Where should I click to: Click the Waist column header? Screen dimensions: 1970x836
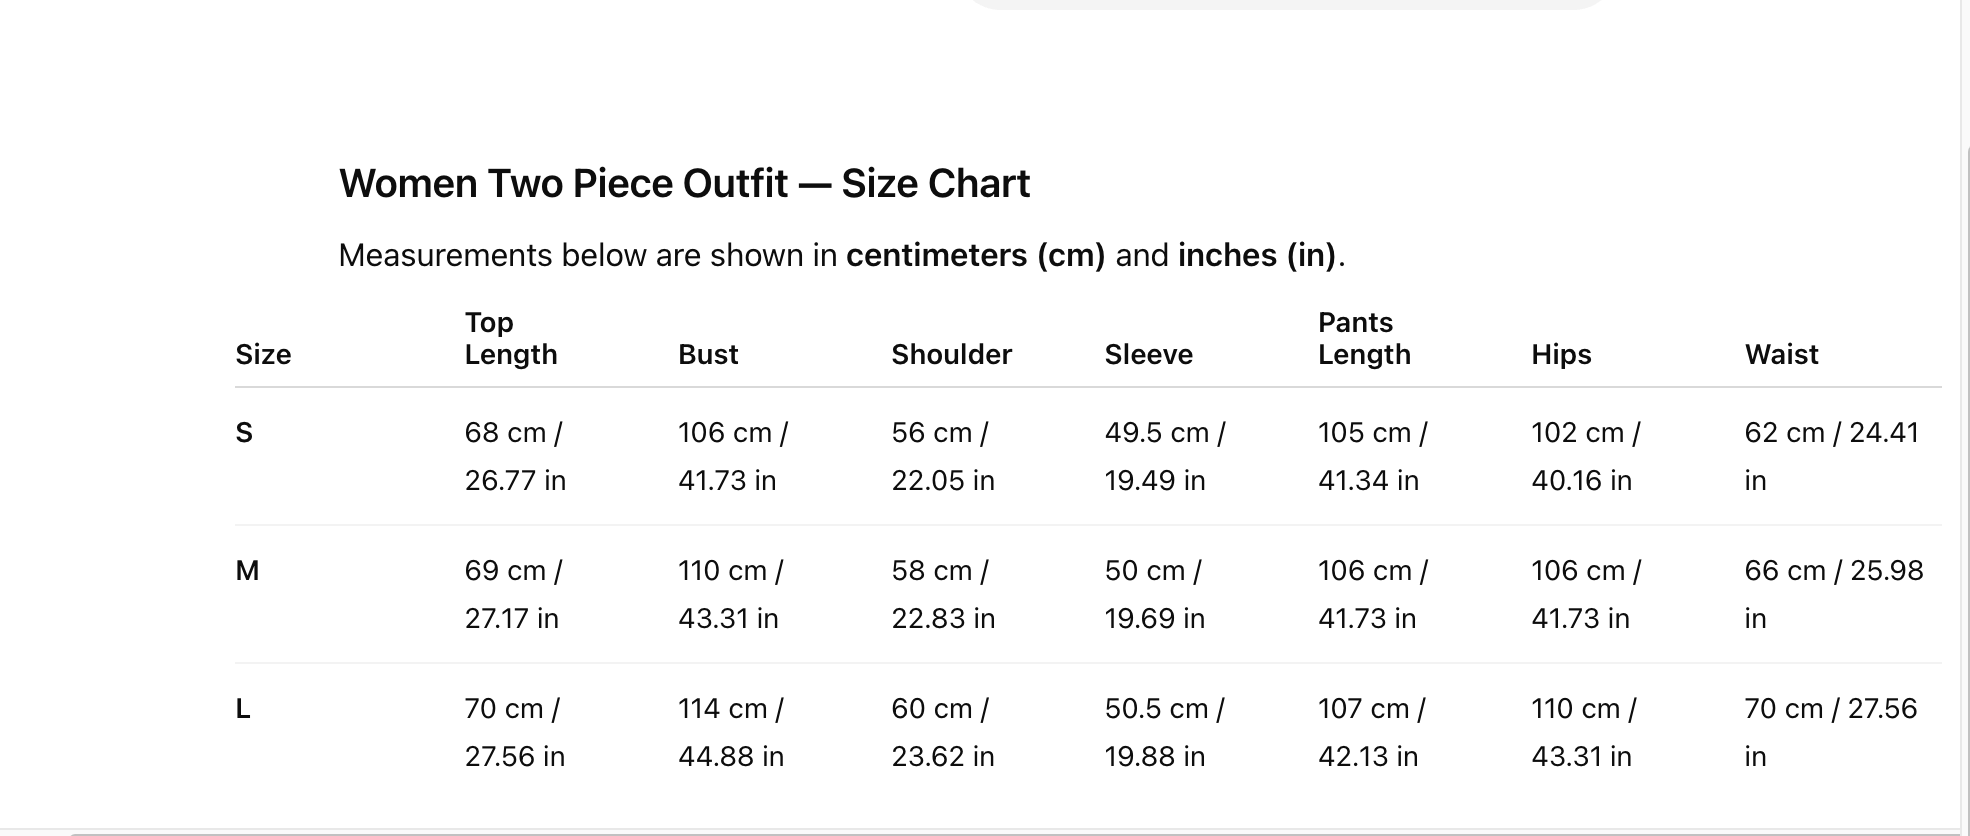(x=1781, y=355)
